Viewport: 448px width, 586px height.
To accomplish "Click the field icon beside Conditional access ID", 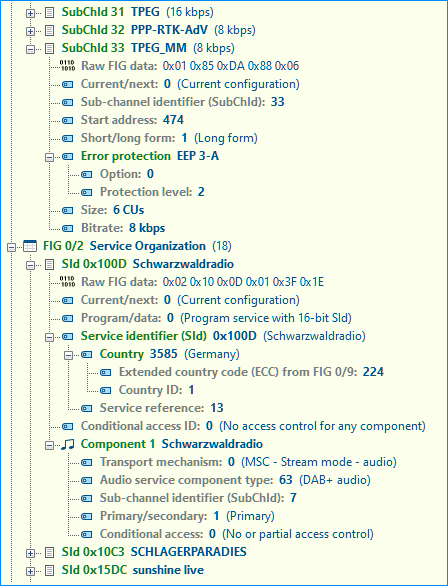I will (x=68, y=426).
